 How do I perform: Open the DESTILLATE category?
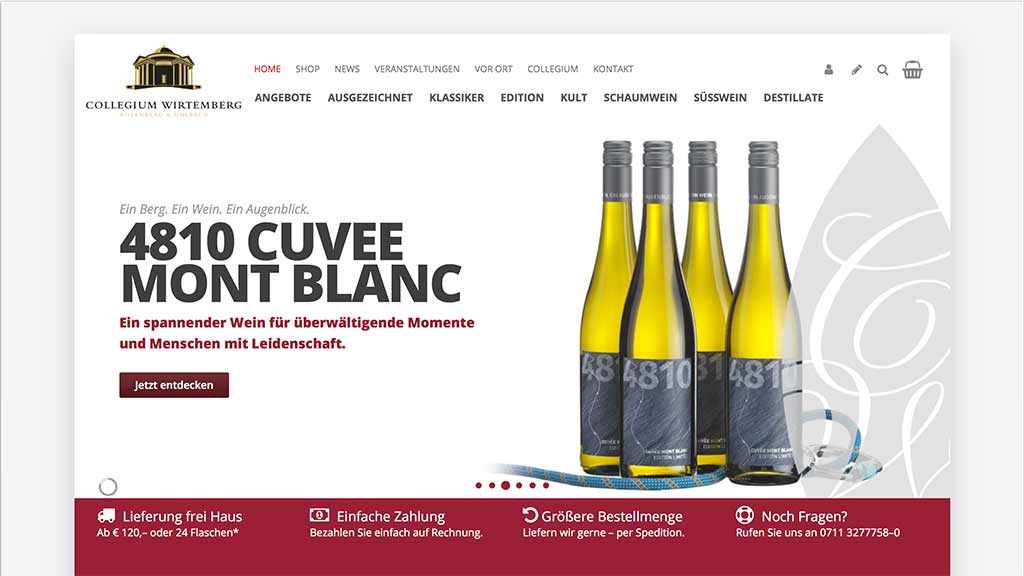coord(793,97)
